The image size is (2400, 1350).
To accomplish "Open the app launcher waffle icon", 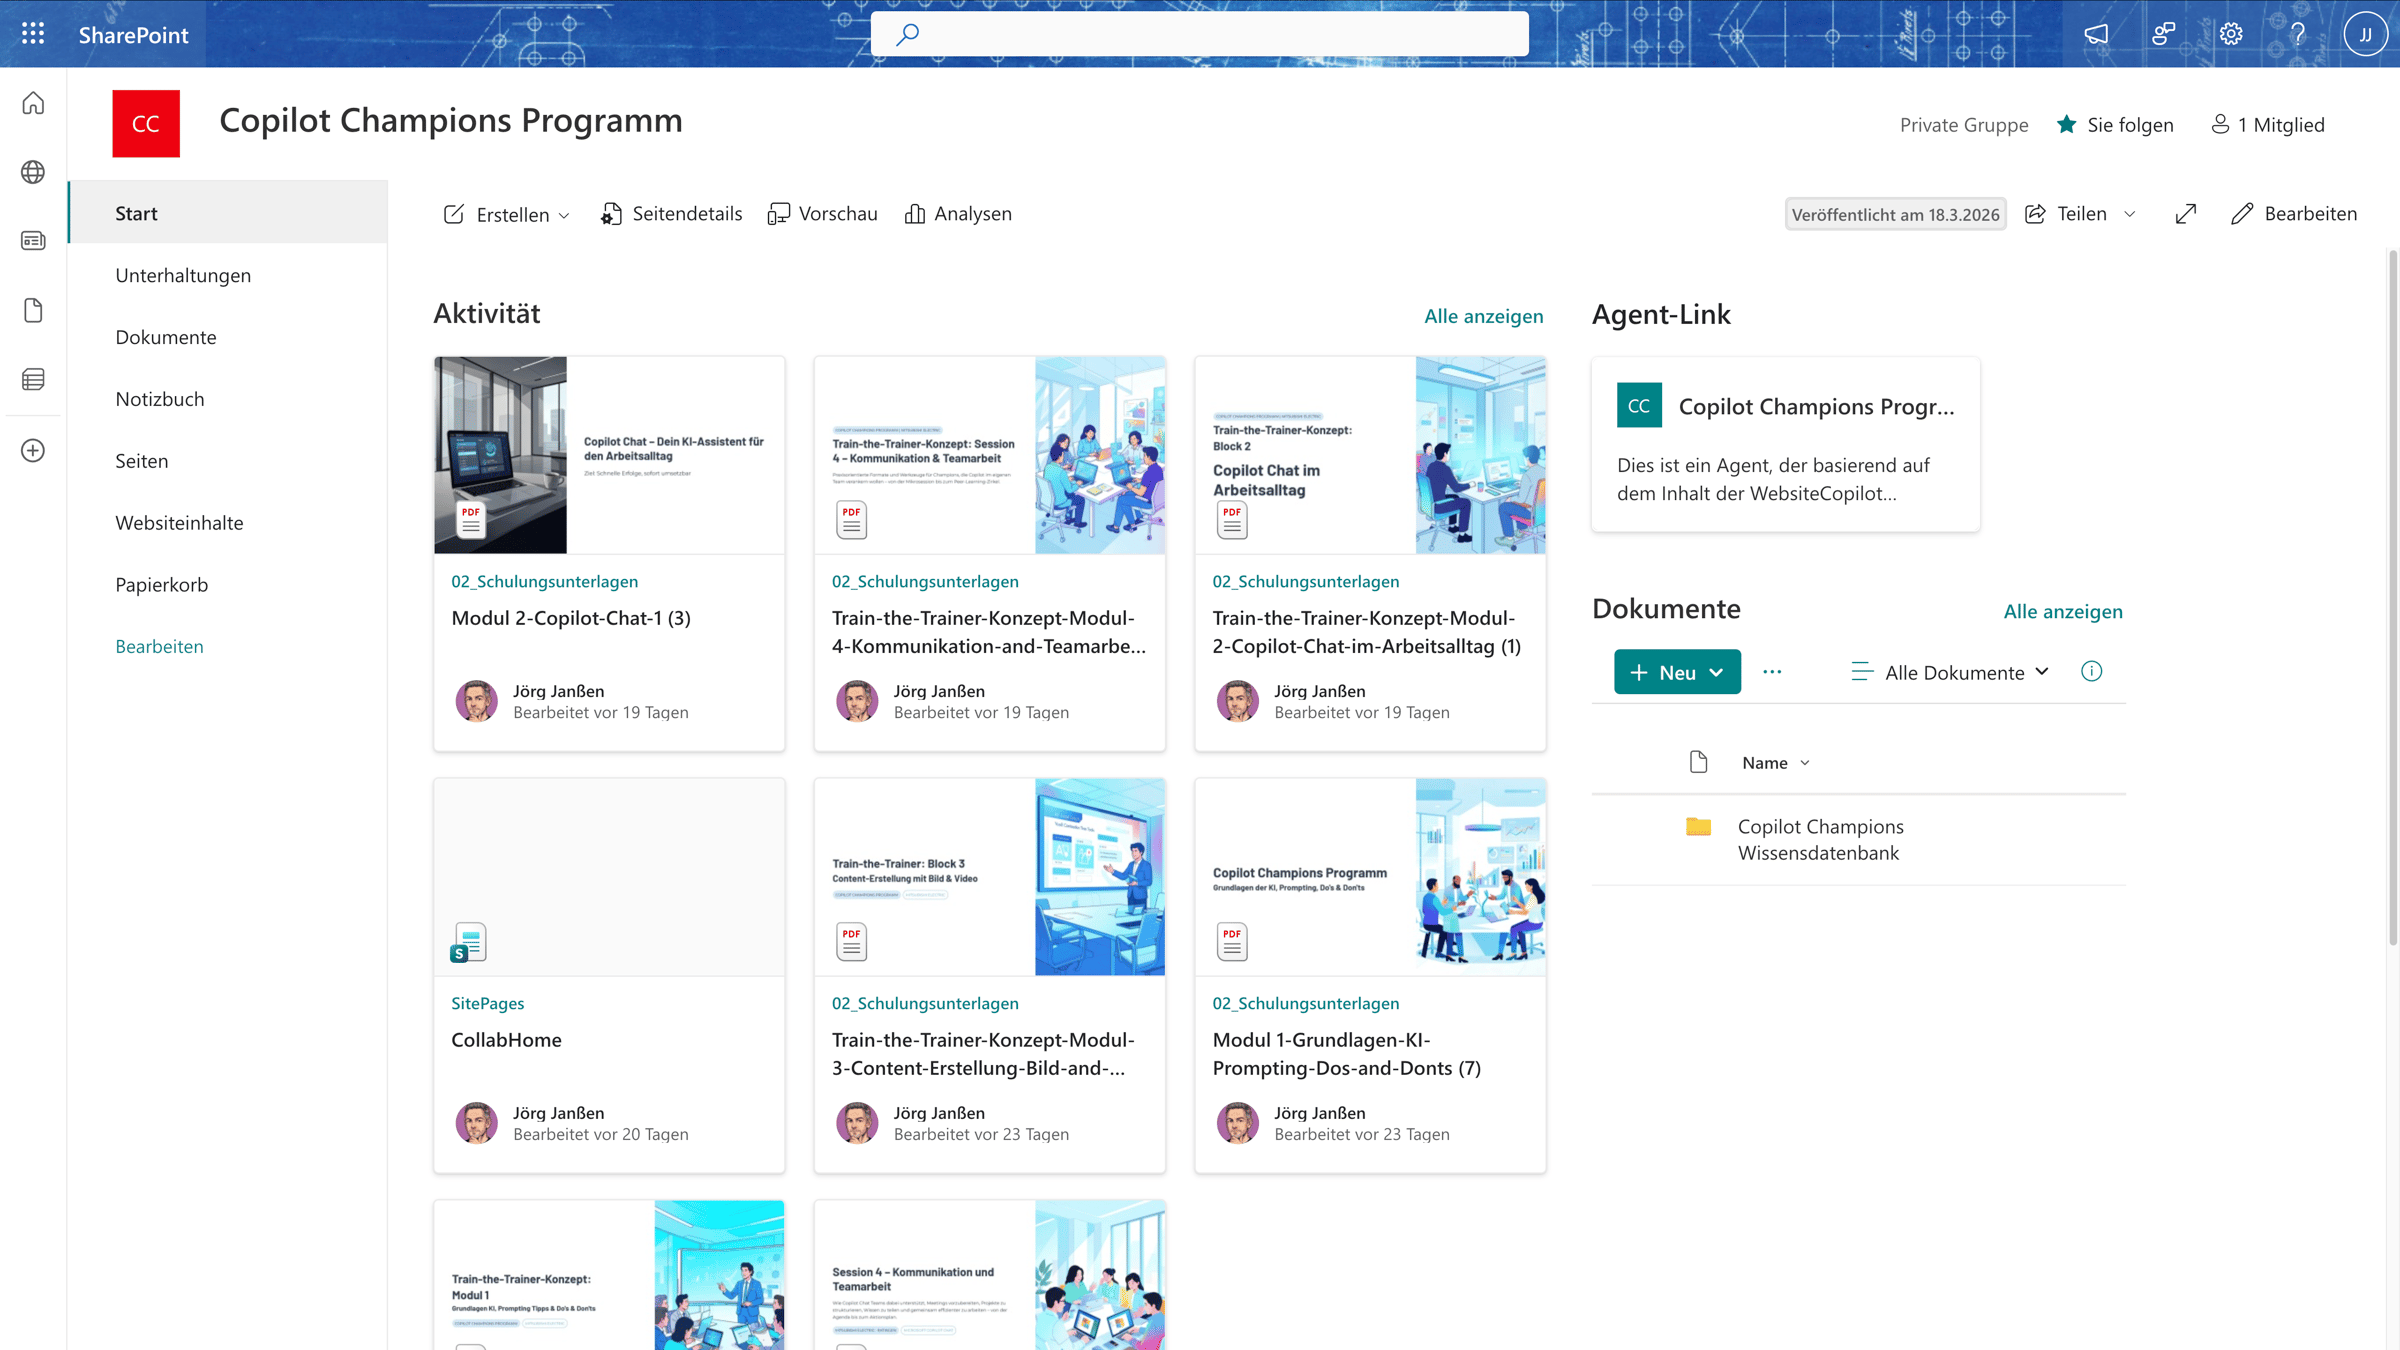I will point(33,34).
